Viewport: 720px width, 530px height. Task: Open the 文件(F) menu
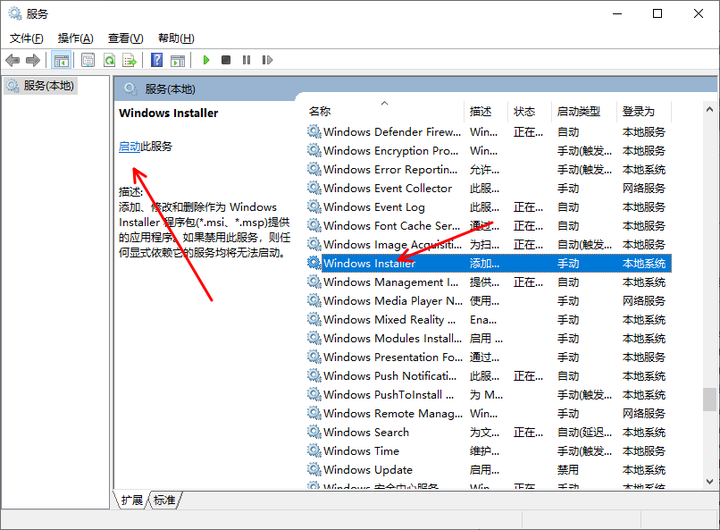coord(27,38)
